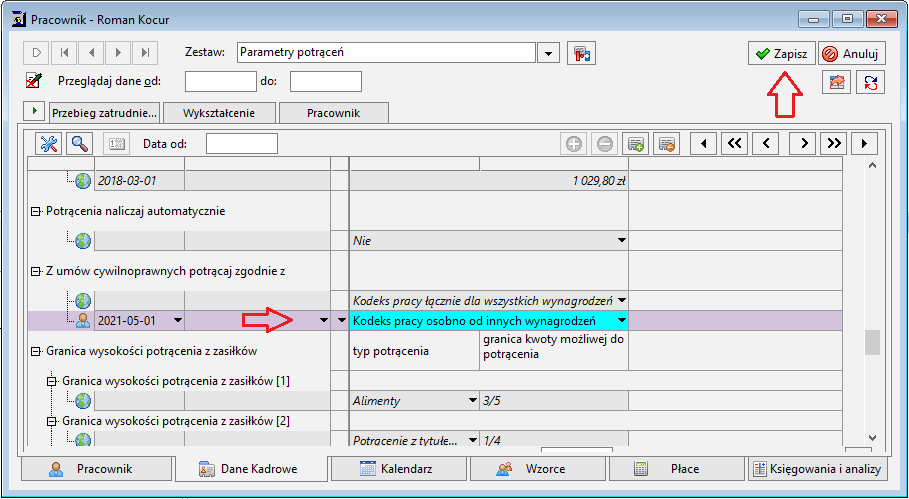This screenshot has width=909, height=499.
Task: Click the remove-row icon with orange minus
Action: (x=667, y=144)
